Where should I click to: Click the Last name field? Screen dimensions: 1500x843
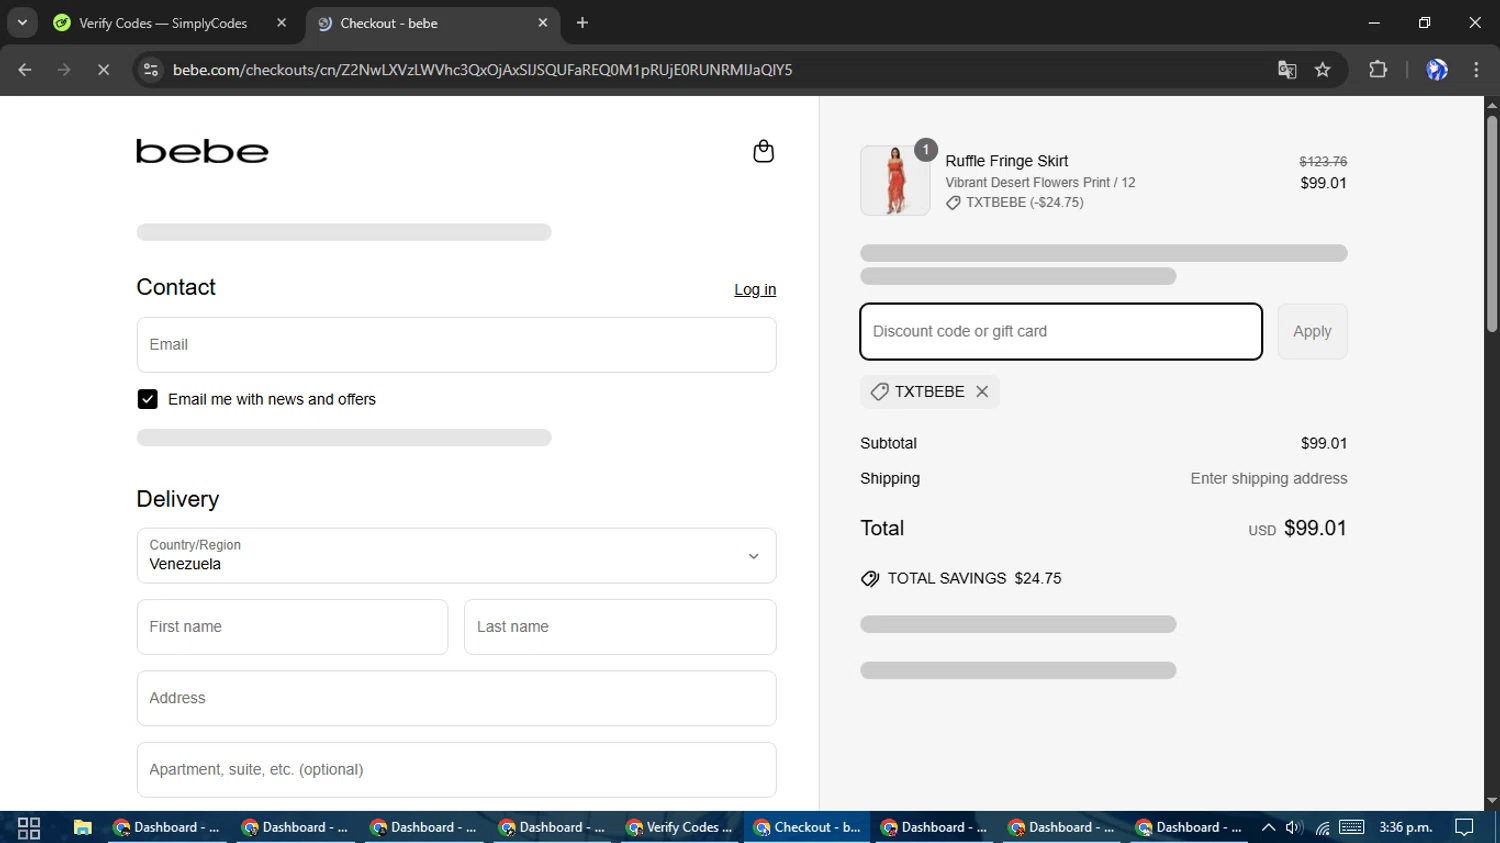620,627
